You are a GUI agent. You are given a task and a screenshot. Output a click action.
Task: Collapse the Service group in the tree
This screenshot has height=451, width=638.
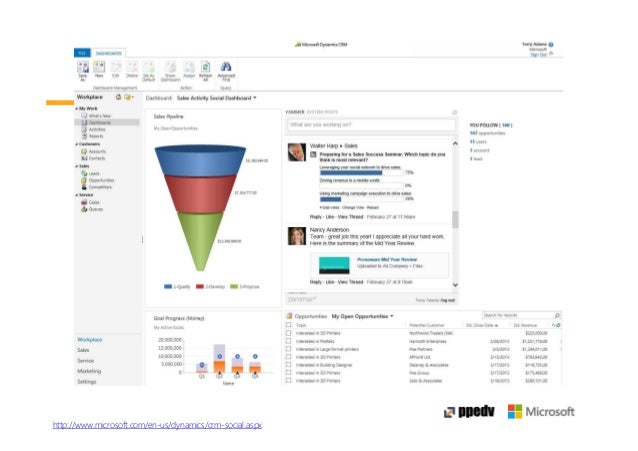pyautogui.click(x=76, y=195)
